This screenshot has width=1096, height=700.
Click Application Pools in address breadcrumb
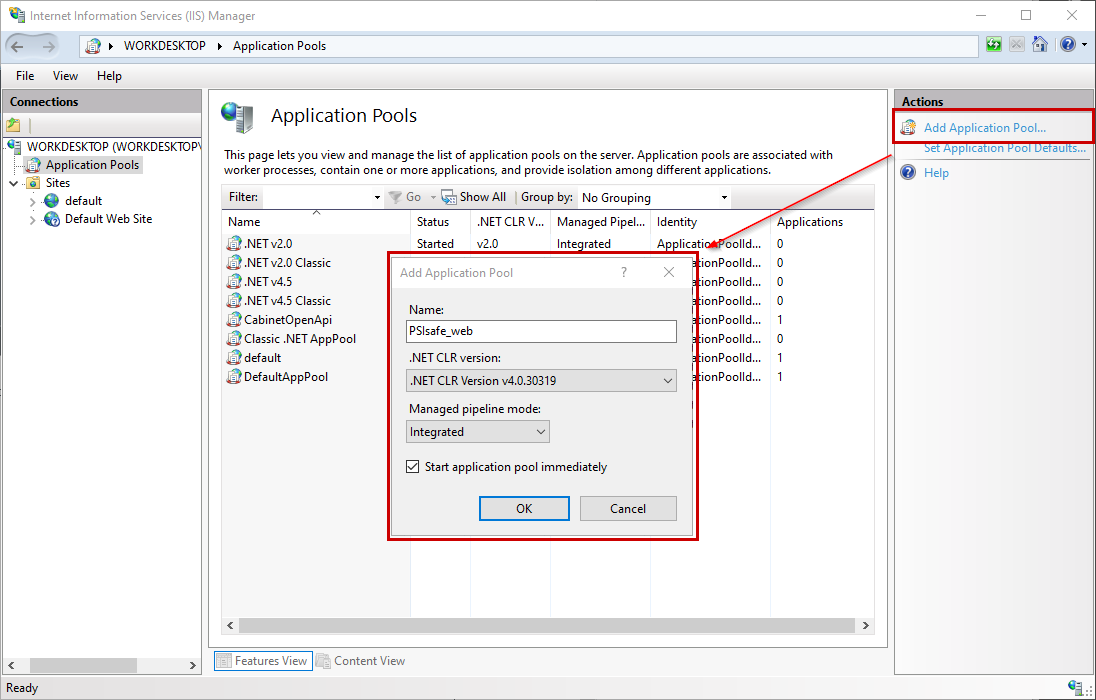click(x=280, y=46)
